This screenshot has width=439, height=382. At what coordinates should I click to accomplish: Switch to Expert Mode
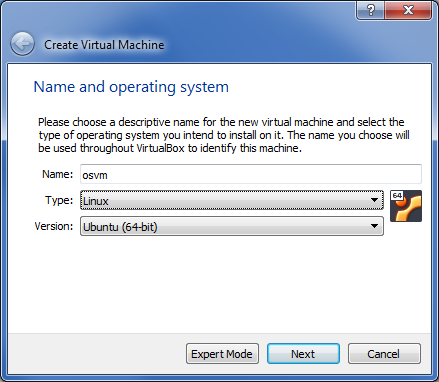[x=222, y=354]
